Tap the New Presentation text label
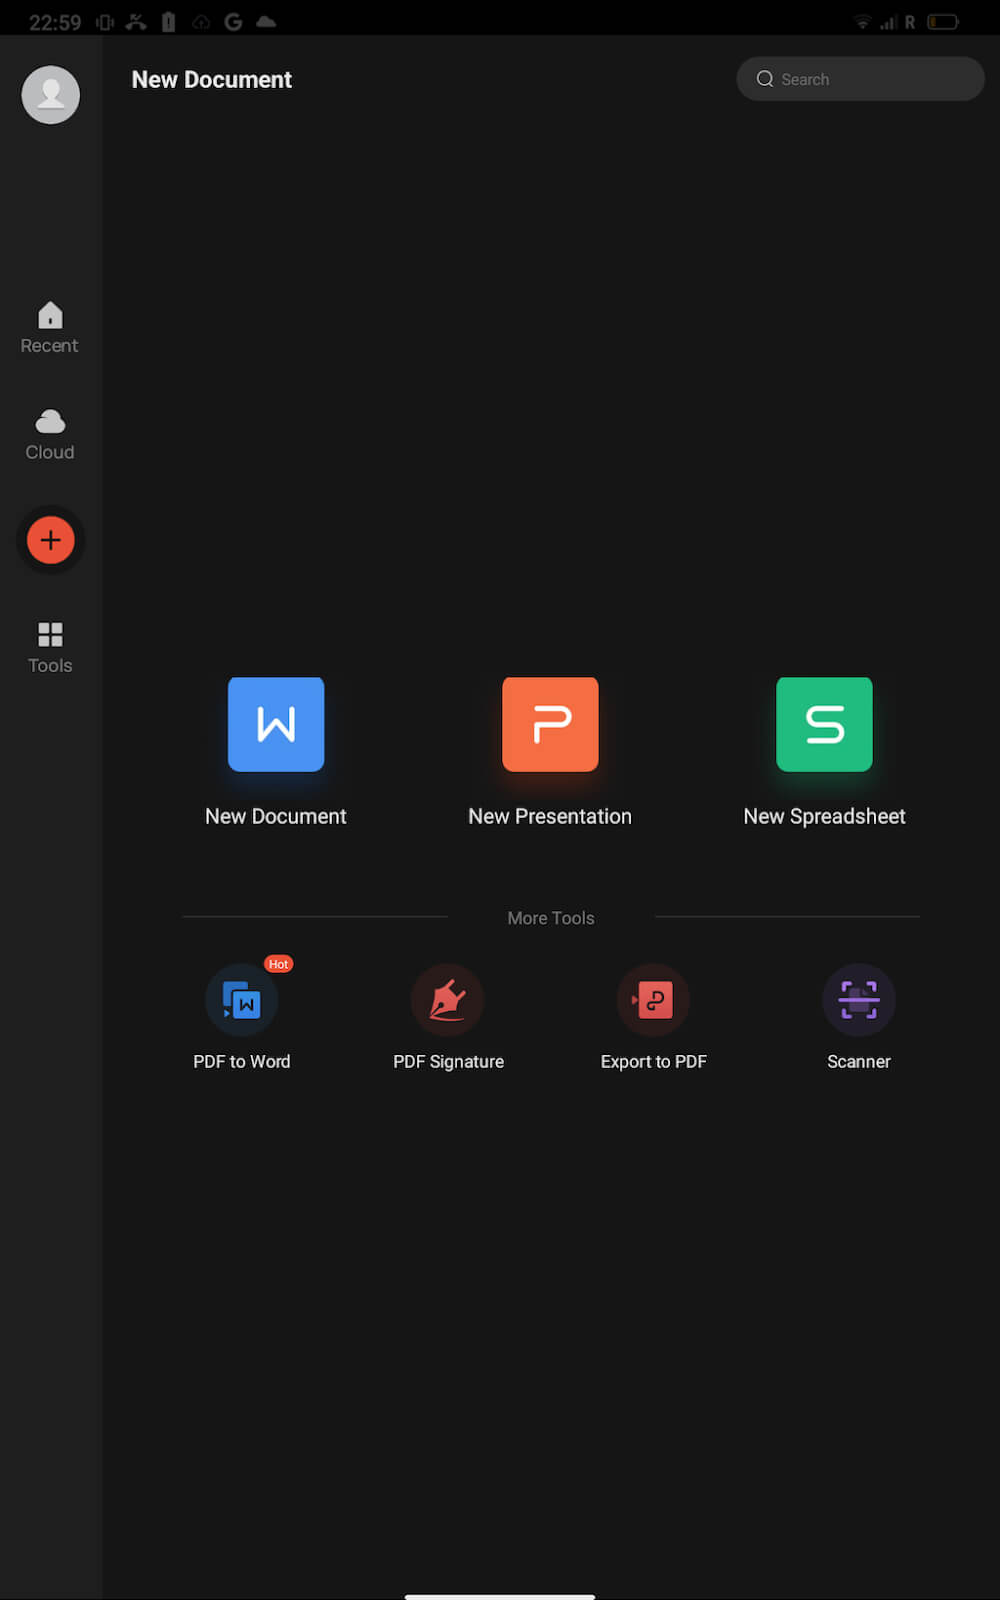Viewport: 1000px width, 1600px height. coord(550,816)
